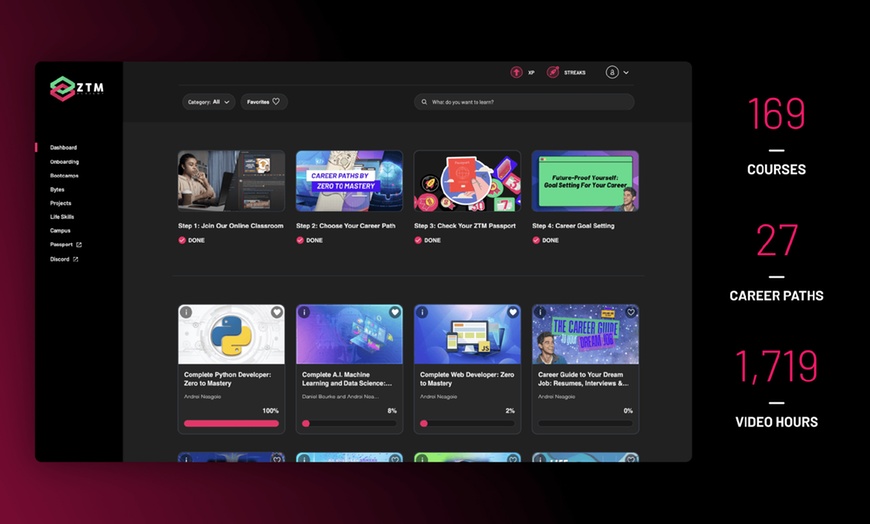Click the Python course 100% progress bar
This screenshot has width=870, height=524.
231,424
